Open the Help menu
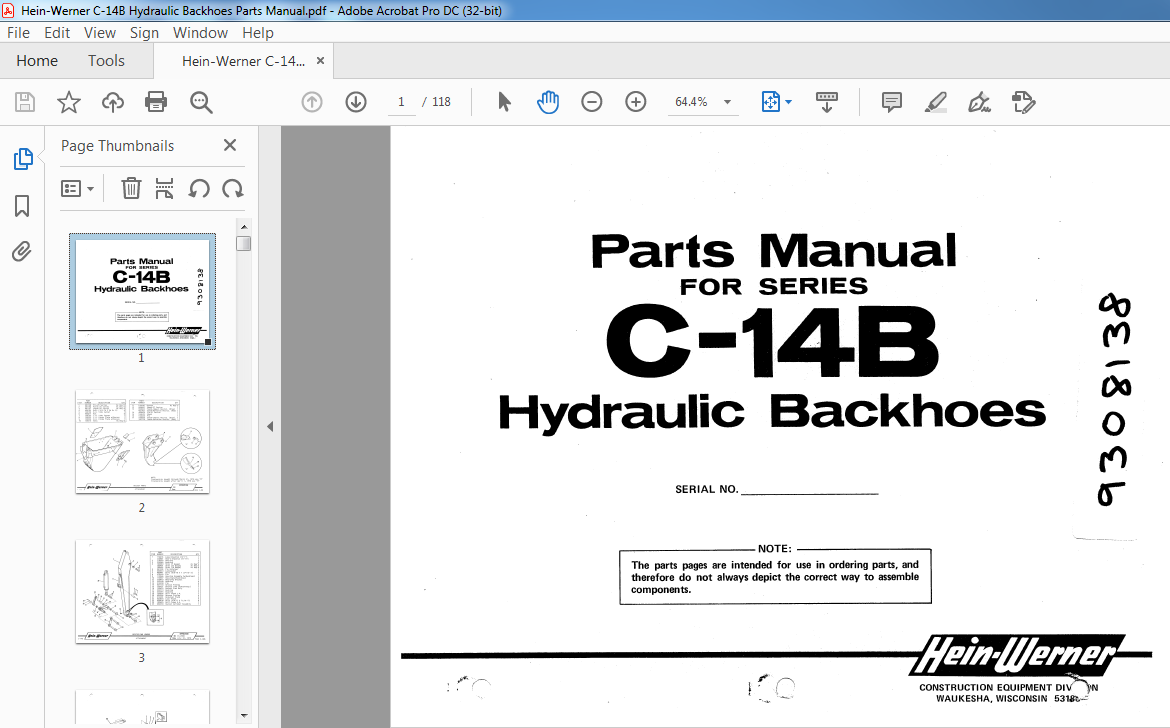The width and height of the screenshot is (1170, 728). [x=257, y=33]
